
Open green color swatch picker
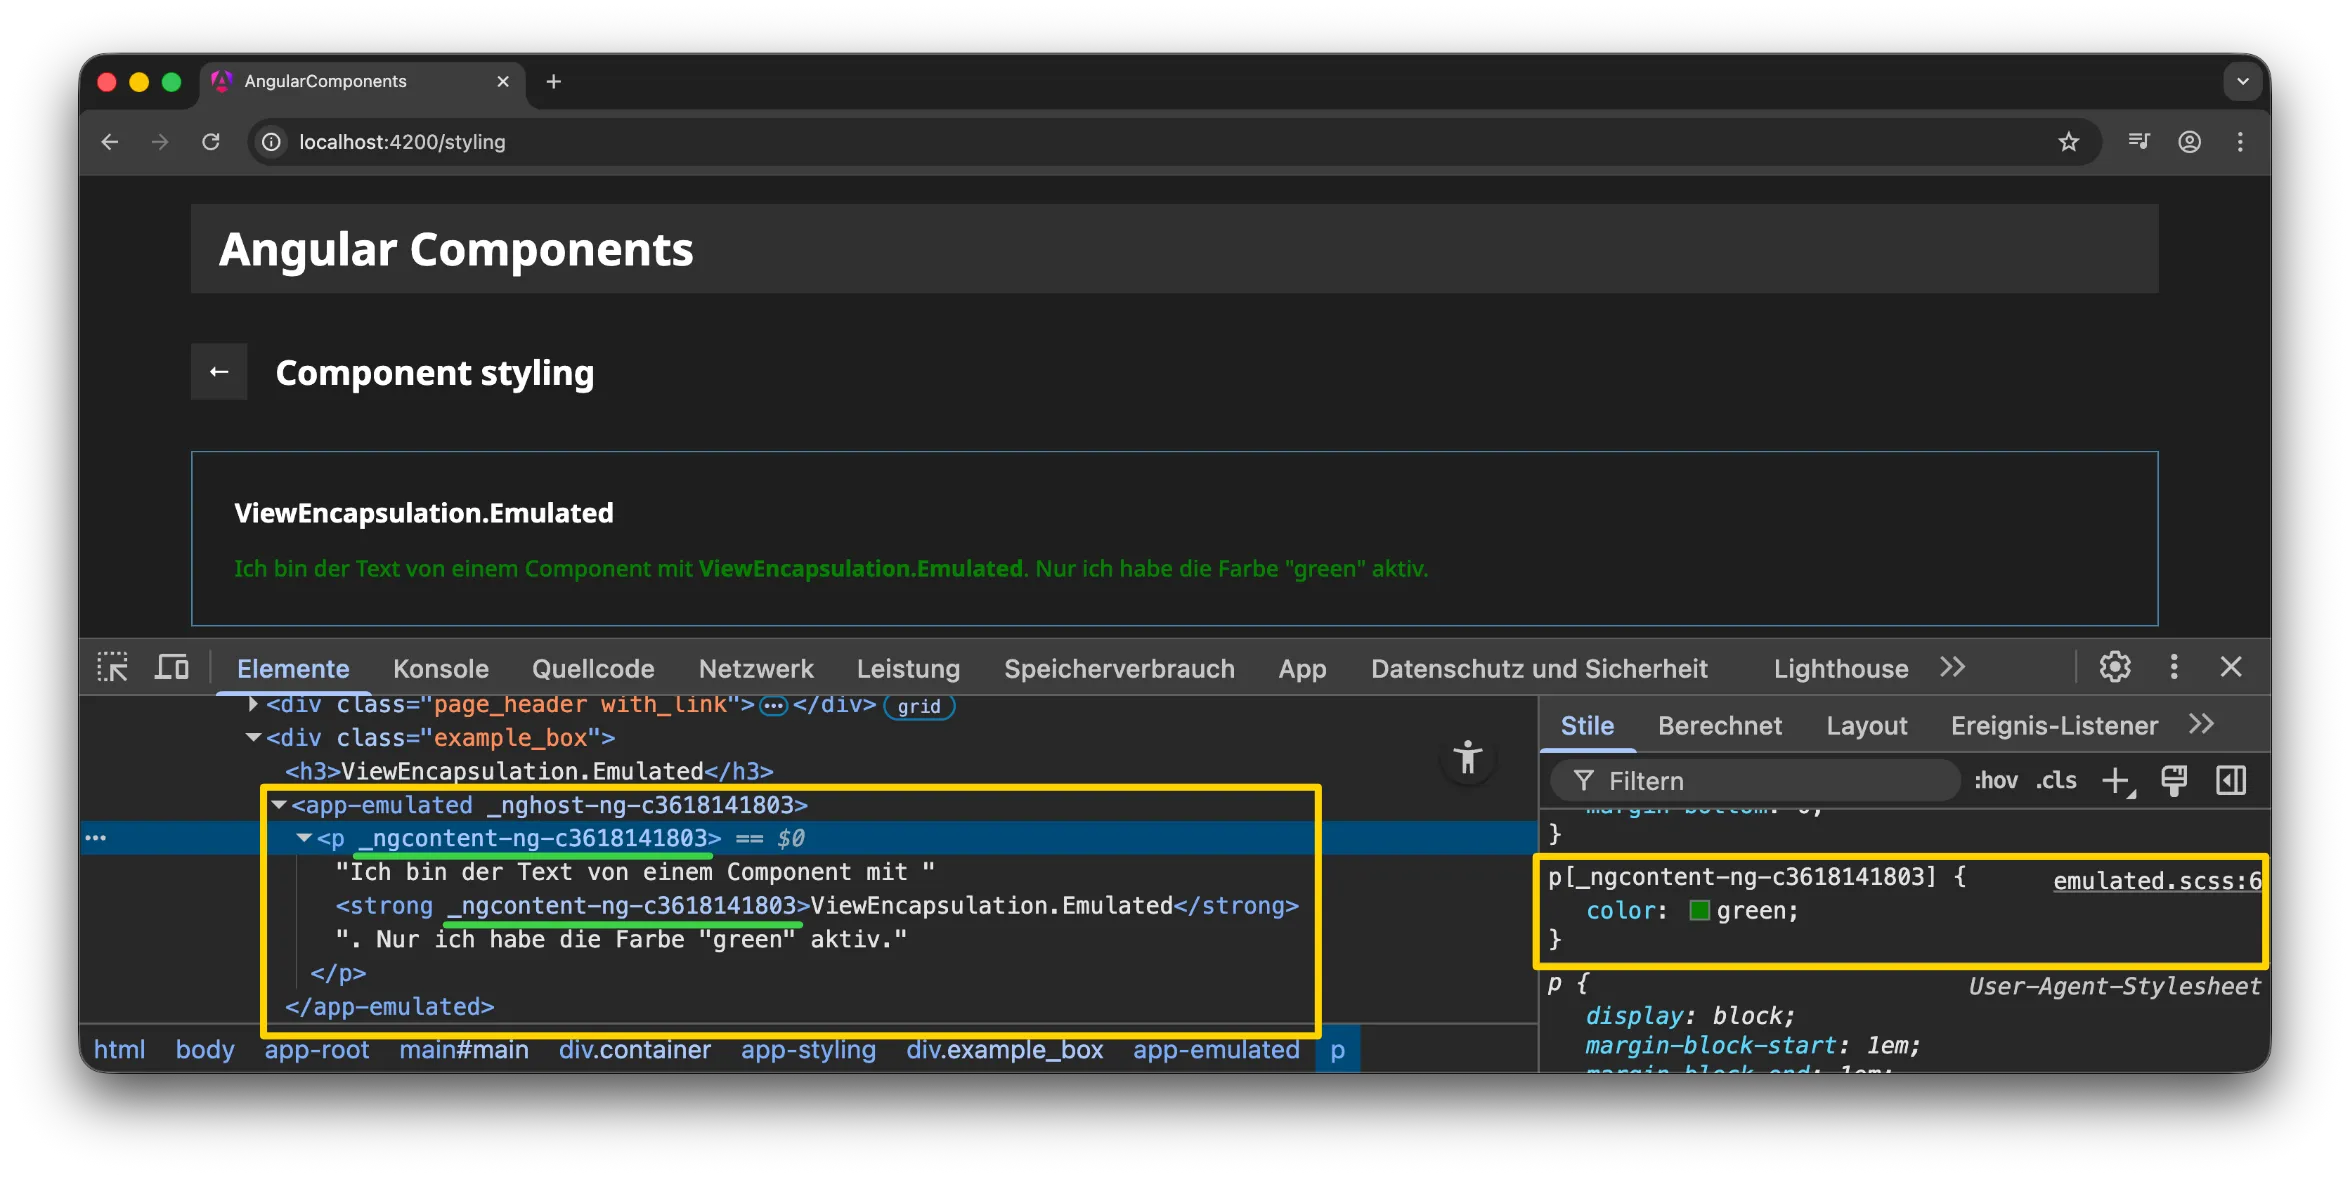point(1699,911)
